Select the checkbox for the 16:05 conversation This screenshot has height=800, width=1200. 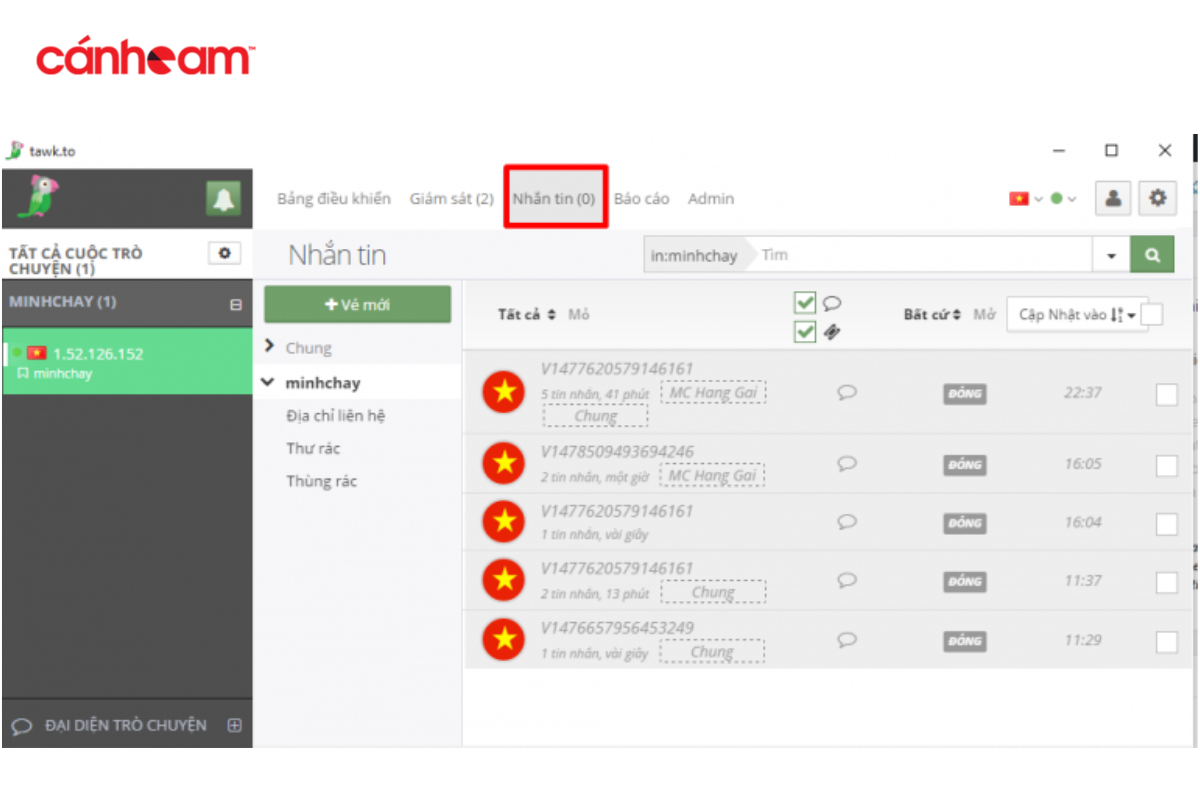point(1166,466)
